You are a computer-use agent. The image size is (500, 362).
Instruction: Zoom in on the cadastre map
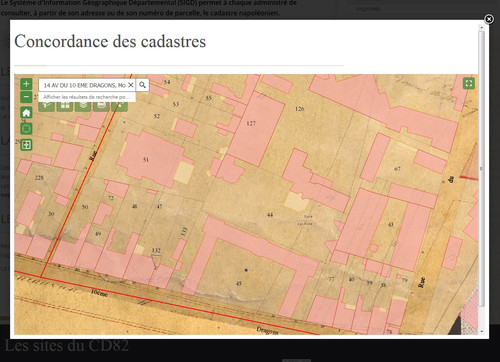tap(26, 84)
